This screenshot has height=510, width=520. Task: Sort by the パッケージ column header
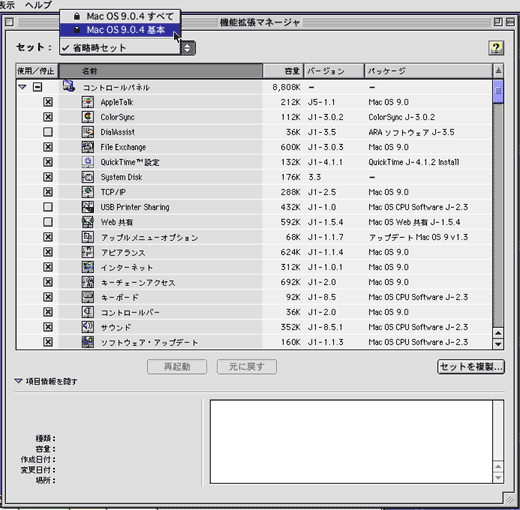(x=428, y=71)
